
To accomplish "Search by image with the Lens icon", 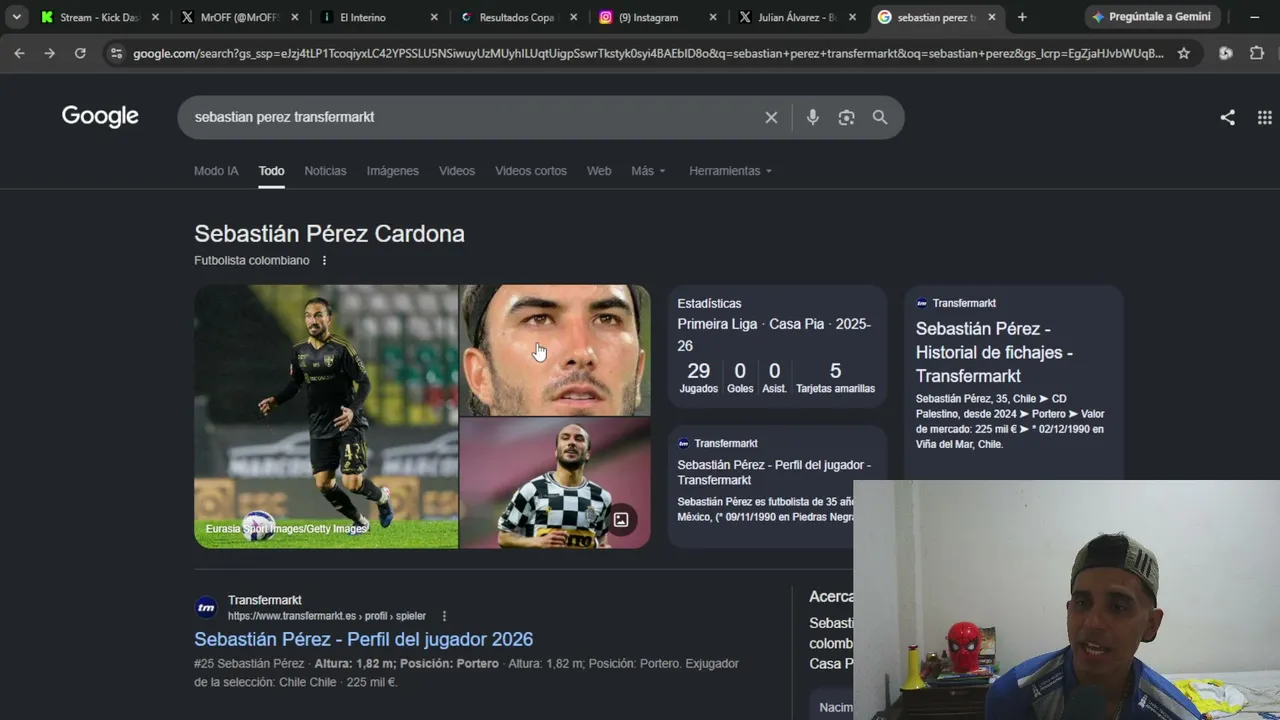I will 846,117.
